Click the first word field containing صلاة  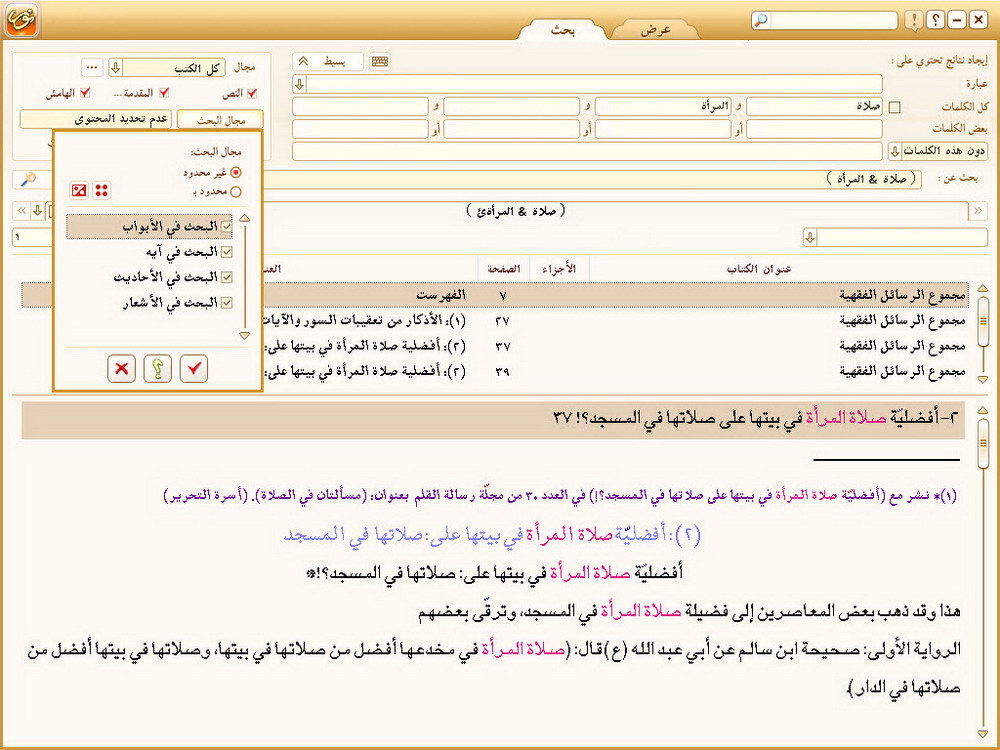pyautogui.click(x=814, y=107)
